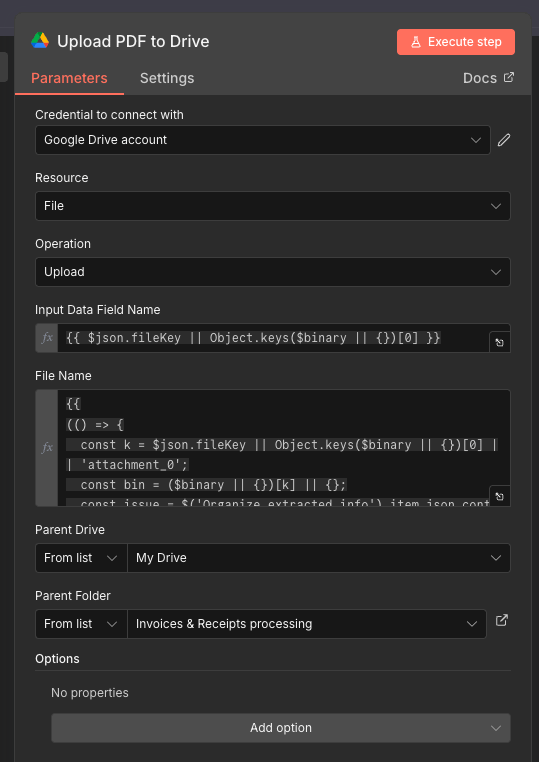Open Parent Folder in new tab icon
Image resolution: width=539 pixels, height=762 pixels.
(501, 621)
